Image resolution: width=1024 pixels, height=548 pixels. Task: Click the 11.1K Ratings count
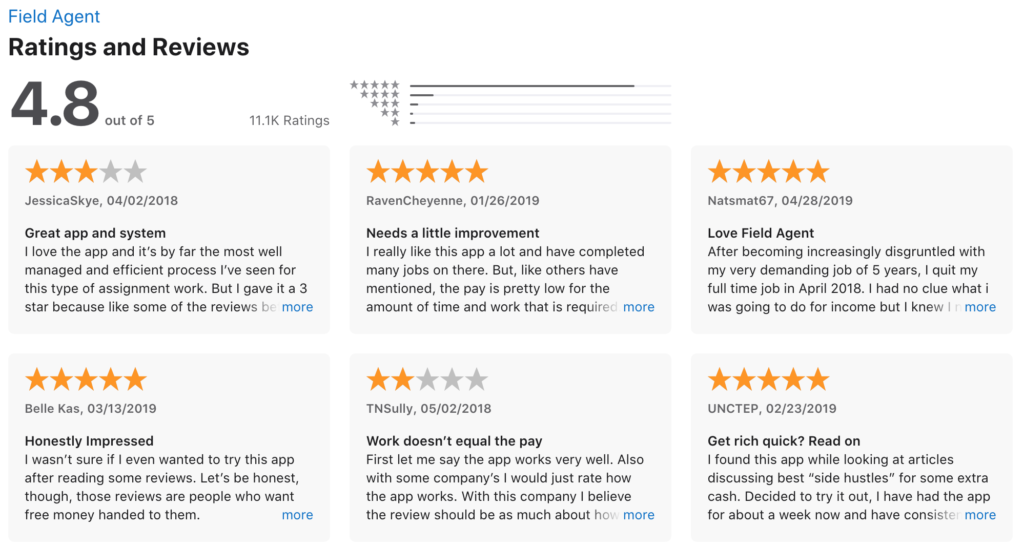(x=289, y=121)
